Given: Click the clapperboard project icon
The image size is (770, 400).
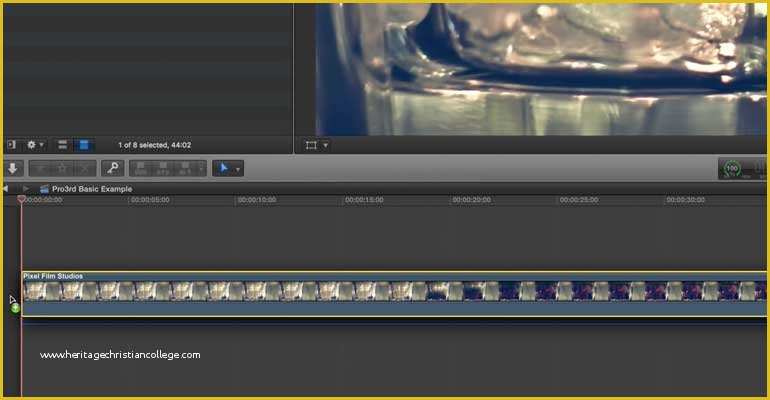Looking at the screenshot, I should pos(44,189).
